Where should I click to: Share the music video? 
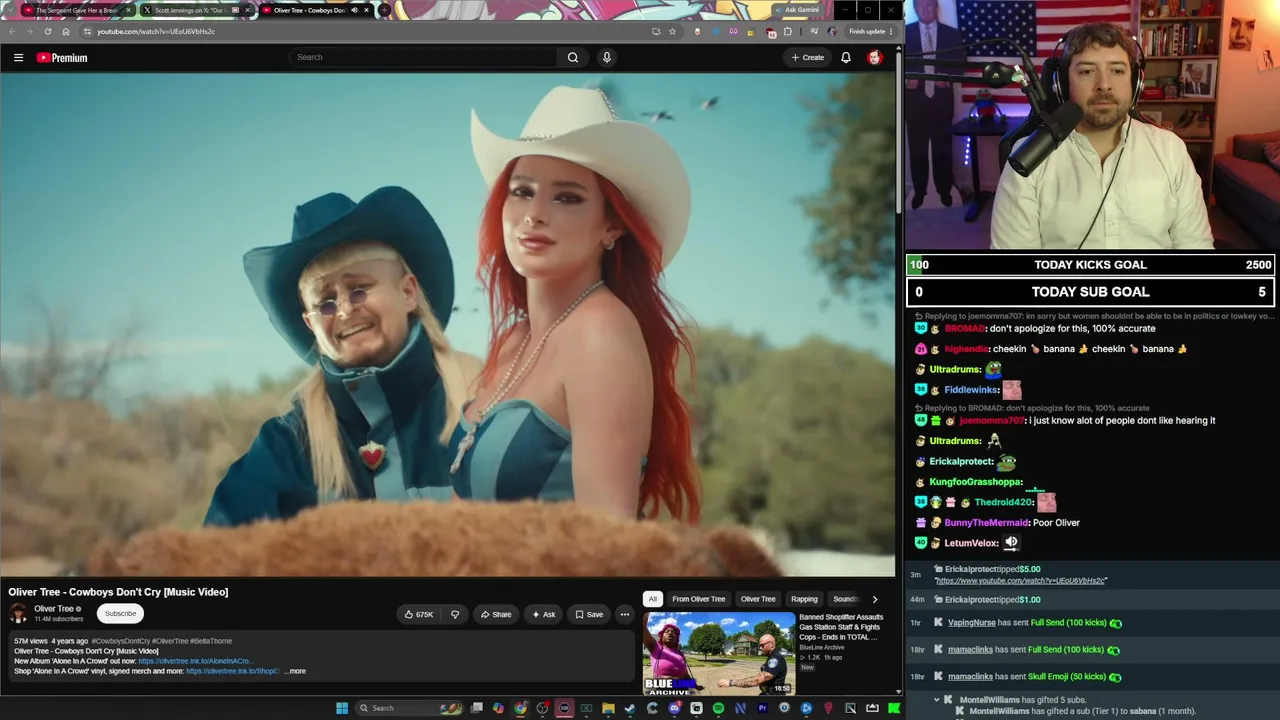point(496,614)
